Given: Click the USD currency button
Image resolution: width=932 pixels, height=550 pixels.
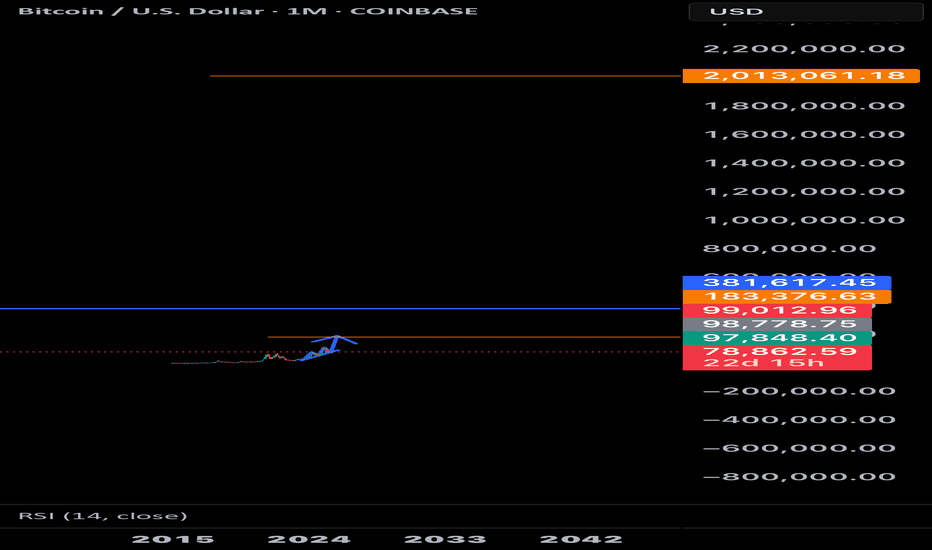Looking at the screenshot, I should 805,11.
